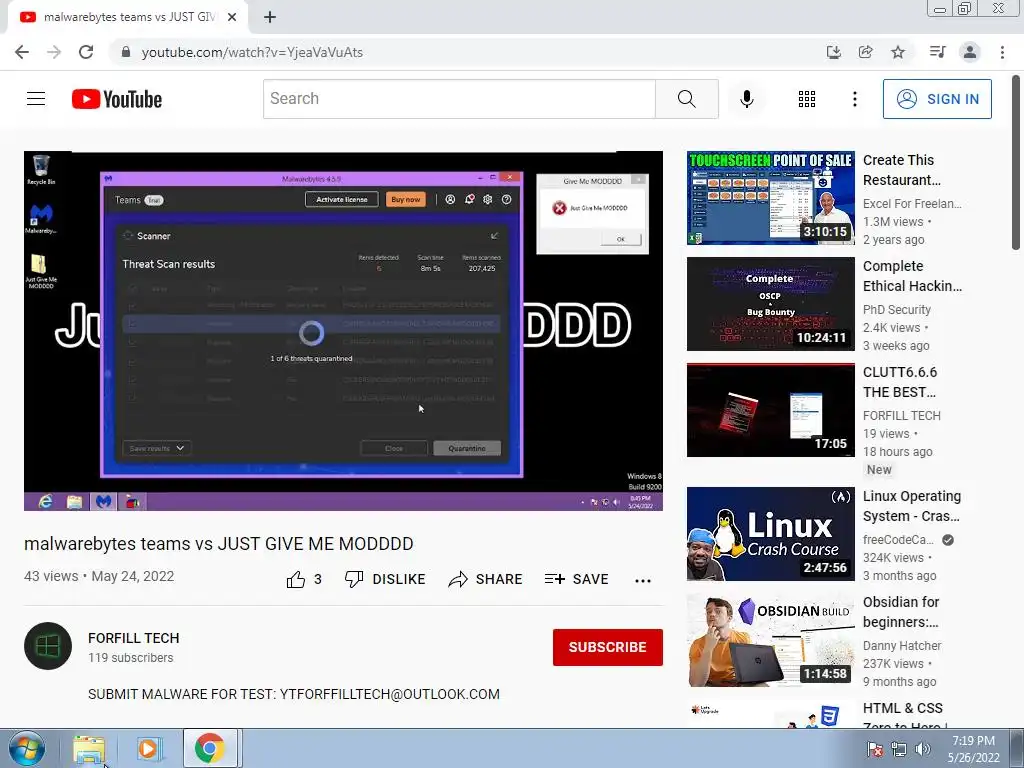This screenshot has width=1024, height=768.
Task: Subscribe to FORFILL TECH
Action: [x=607, y=647]
